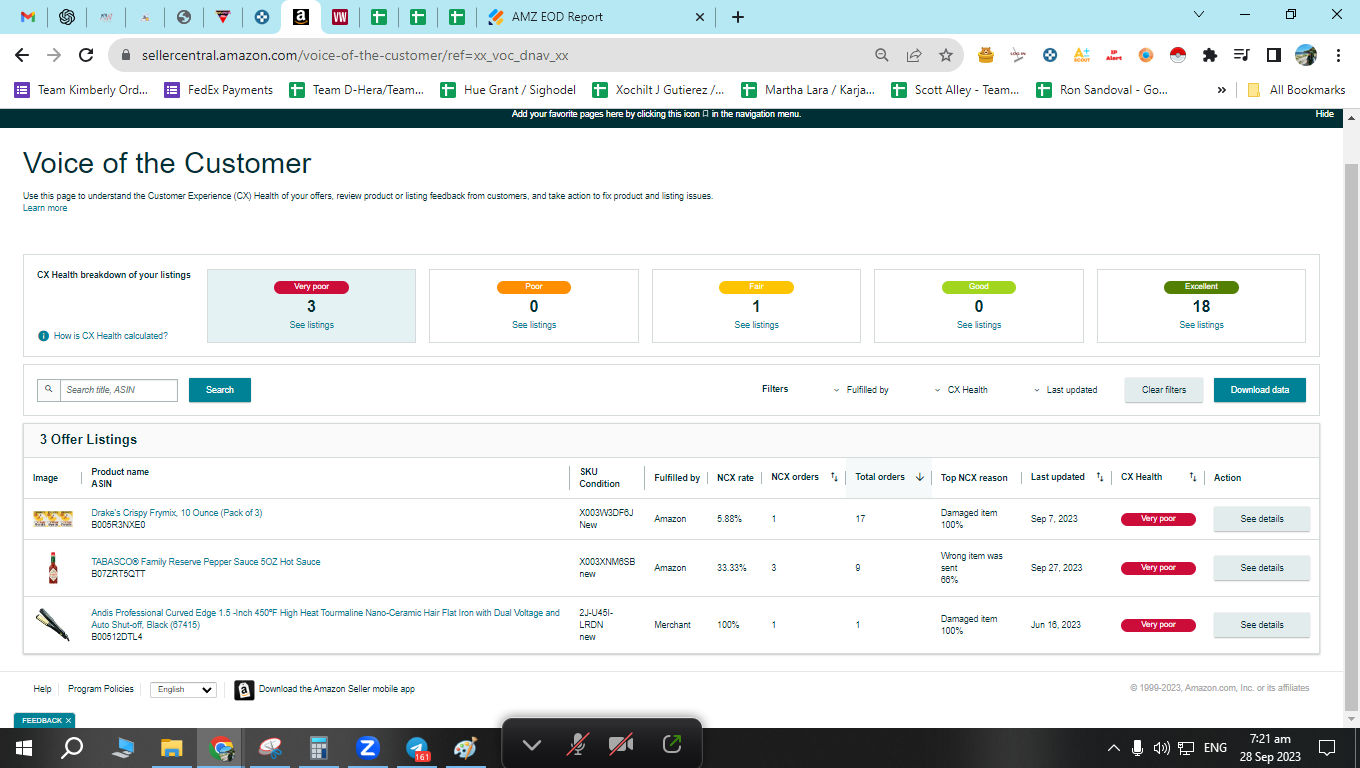The height and width of the screenshot is (768, 1360).
Task: Show more bookmarks with the double chevron
Action: [1221, 90]
